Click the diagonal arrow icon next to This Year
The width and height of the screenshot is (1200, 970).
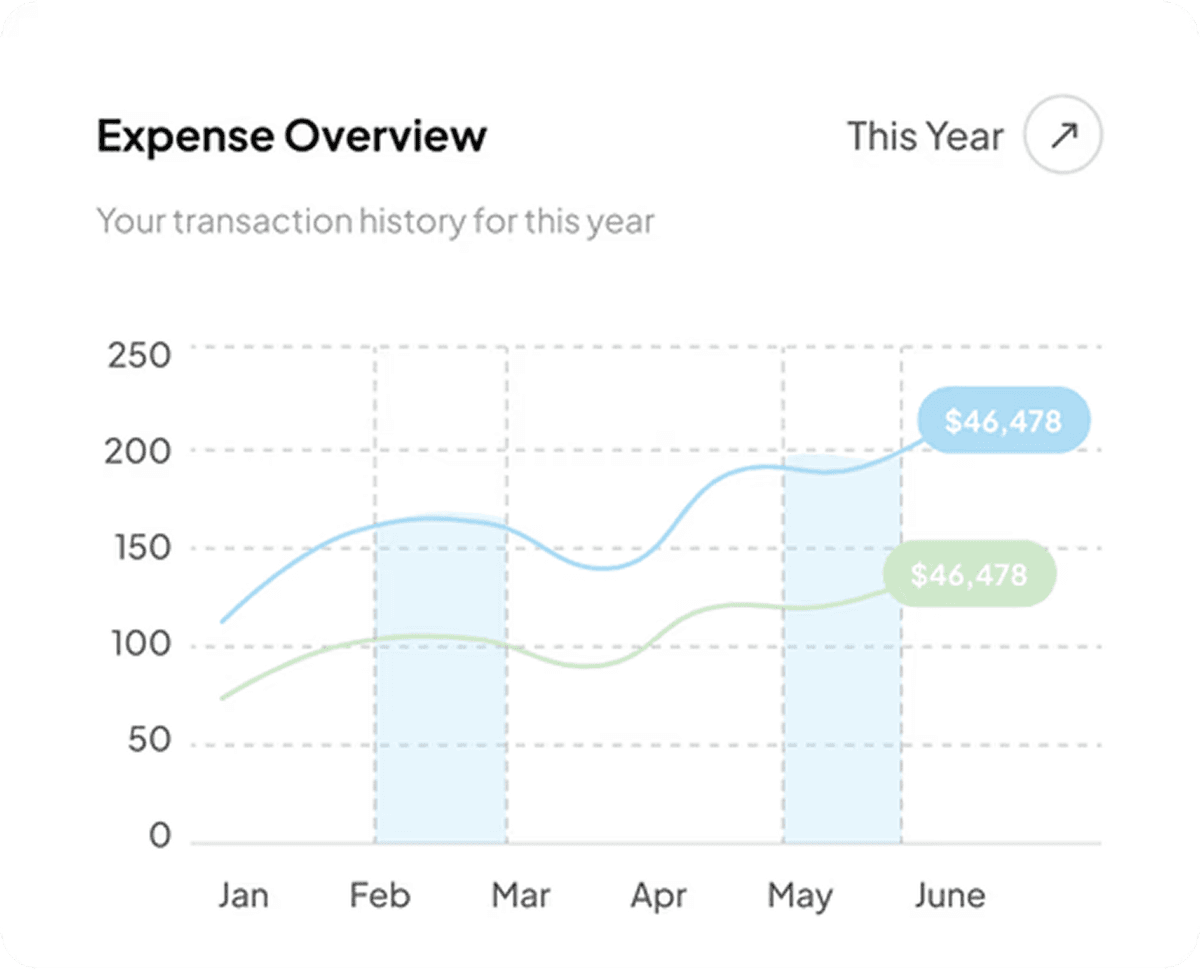(x=1062, y=134)
